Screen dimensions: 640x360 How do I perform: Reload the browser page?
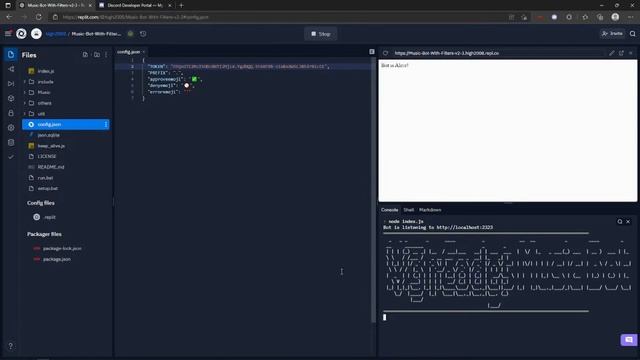pyautogui.click(x=39, y=17)
